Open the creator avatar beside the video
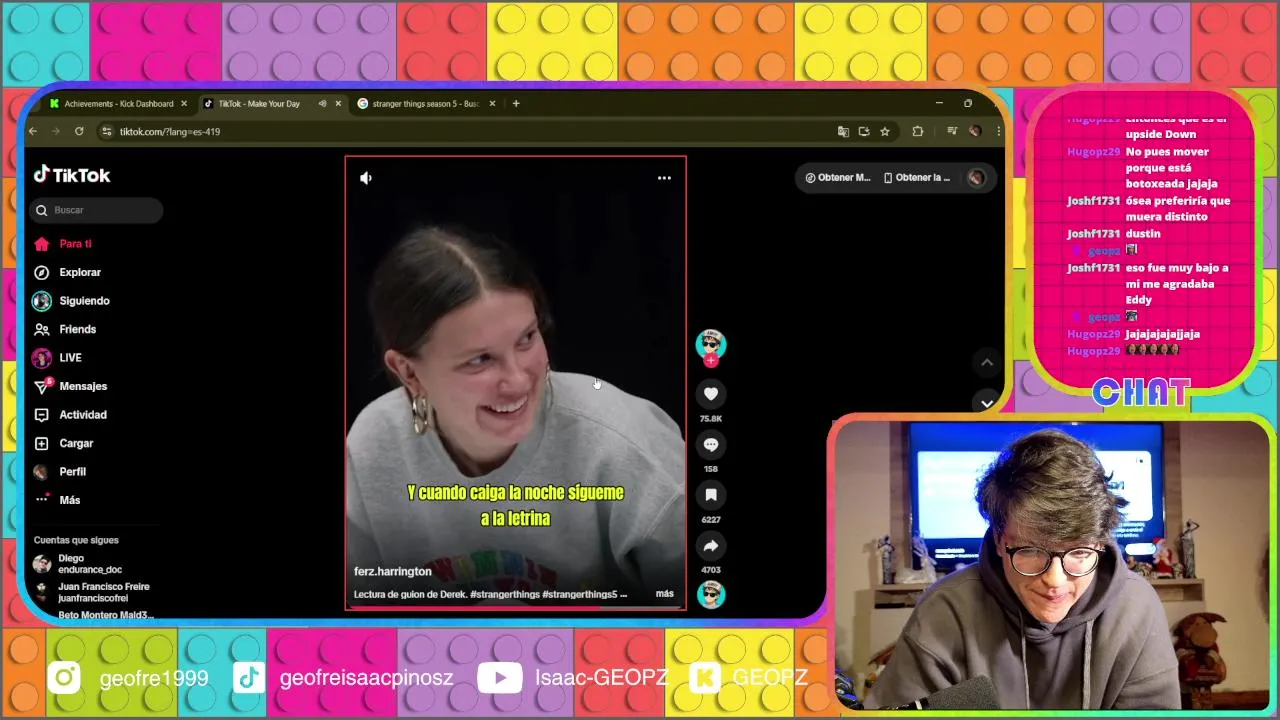The image size is (1280, 720). click(711, 343)
